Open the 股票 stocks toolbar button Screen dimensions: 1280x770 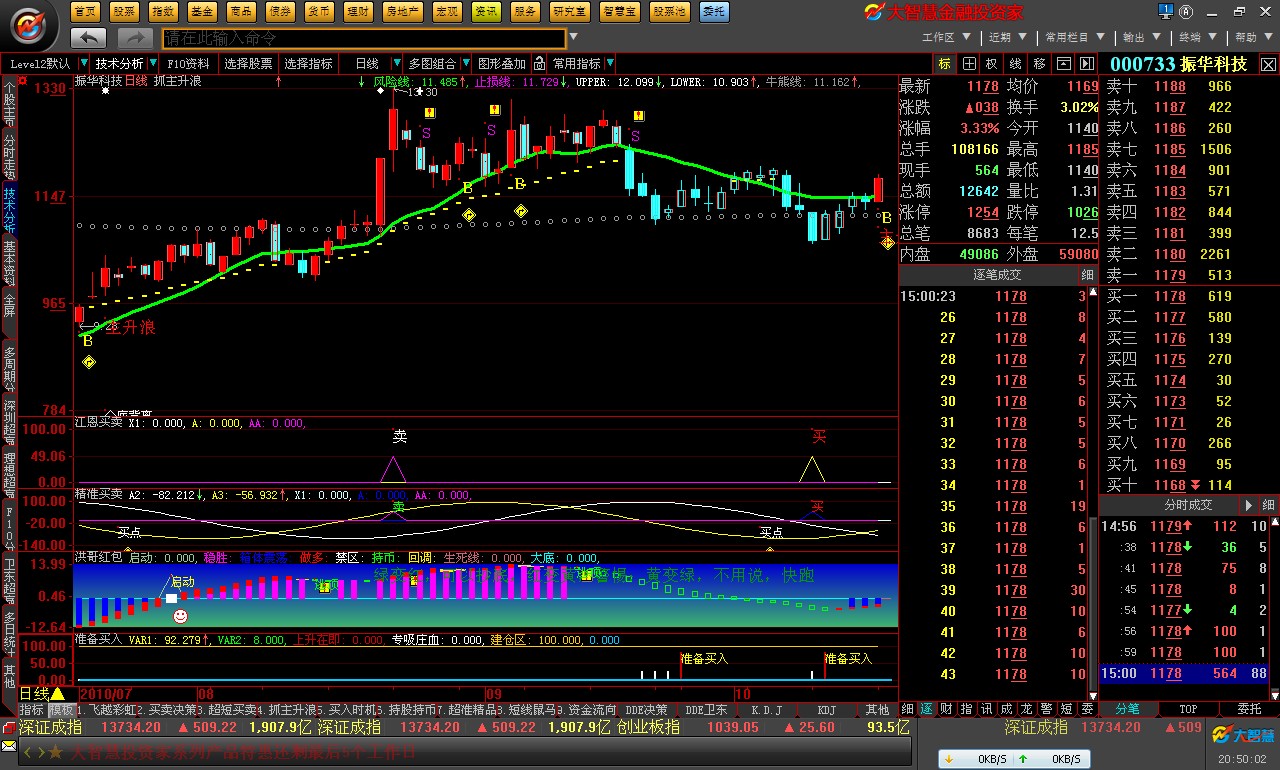pos(124,11)
